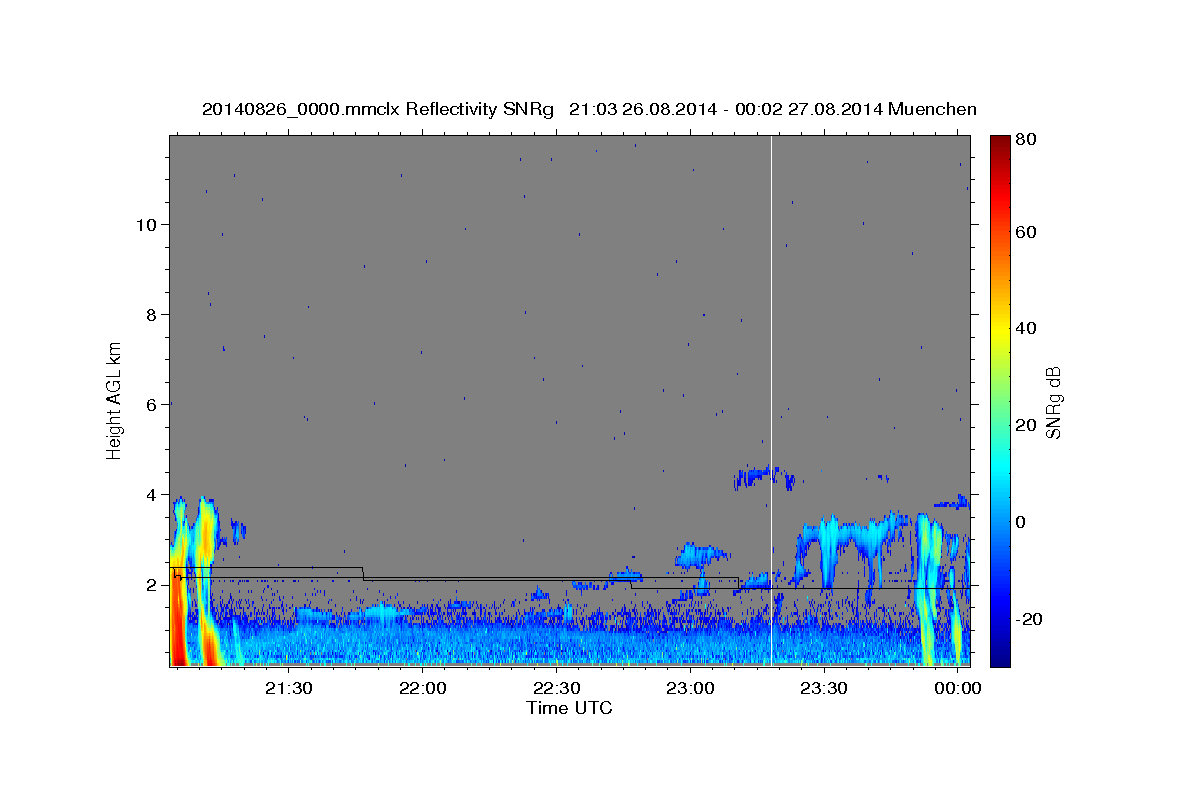The height and width of the screenshot is (800, 1200).
Task: Click the colorbar value 60
Action: point(1026,232)
